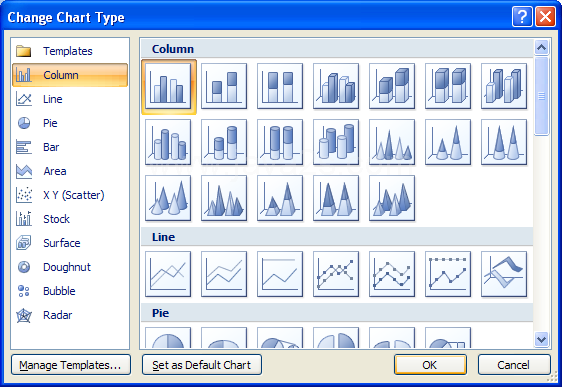Select the 3-D Line chart icon

coord(504,274)
